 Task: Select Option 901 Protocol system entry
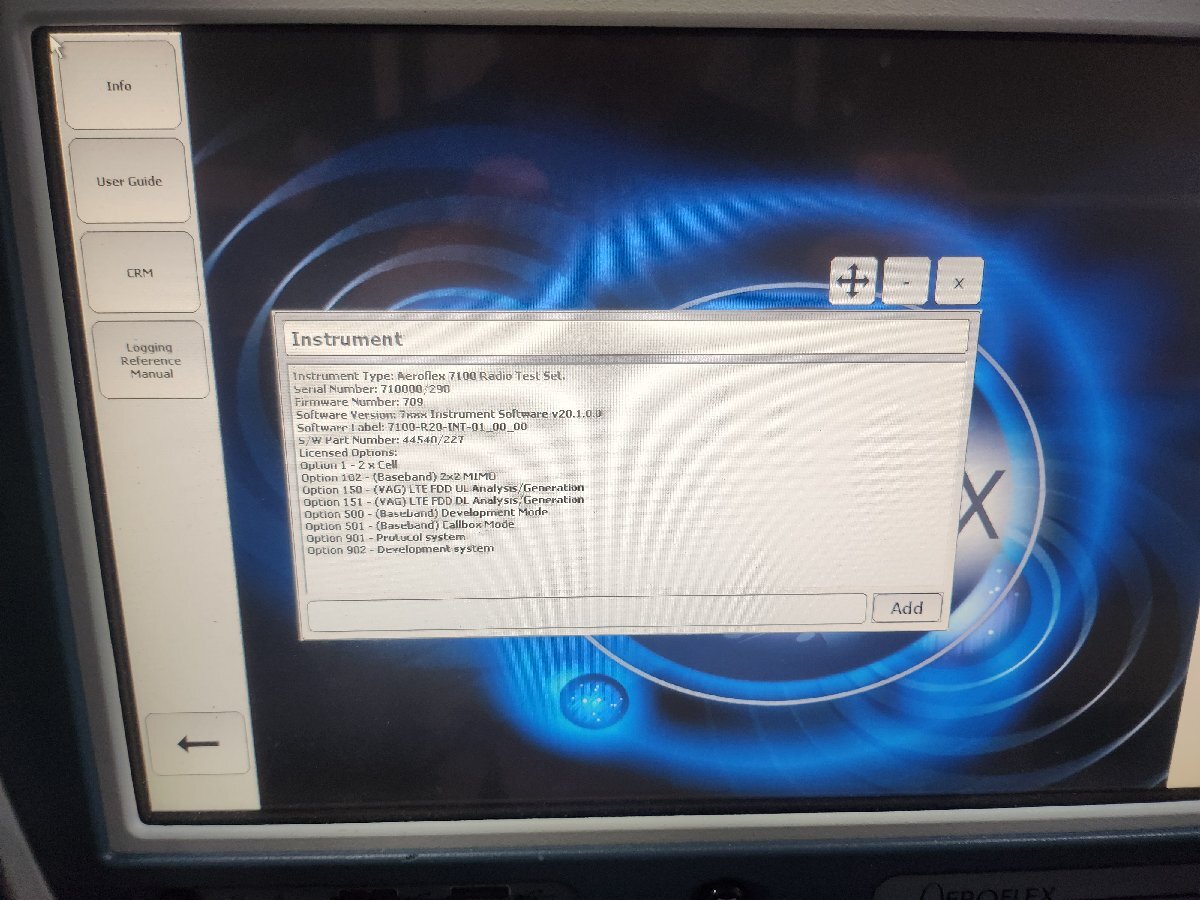coord(386,535)
